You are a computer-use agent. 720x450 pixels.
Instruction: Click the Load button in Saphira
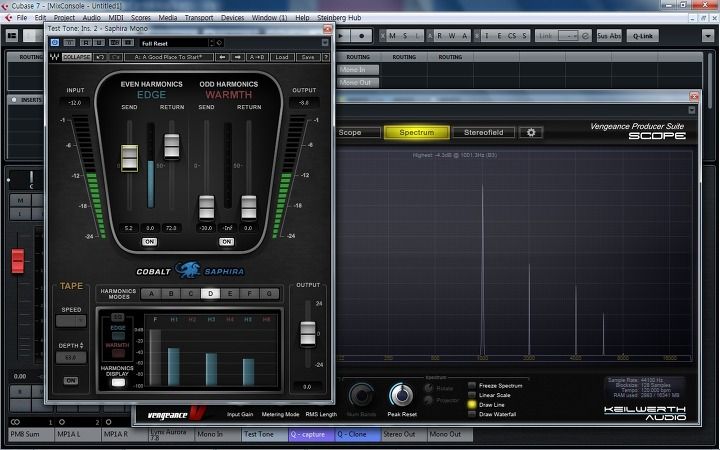pos(281,57)
